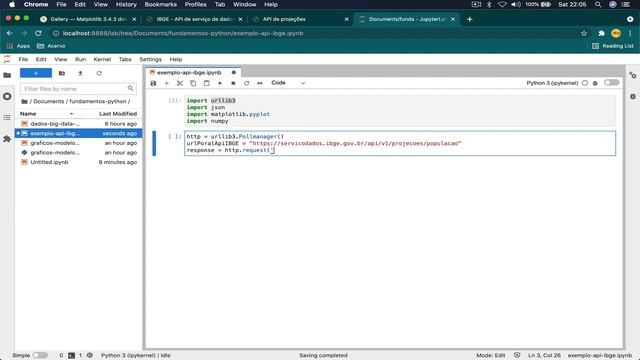The width and height of the screenshot is (640, 360).
Task: Run the selected cell with play icon
Action: [x=220, y=83]
